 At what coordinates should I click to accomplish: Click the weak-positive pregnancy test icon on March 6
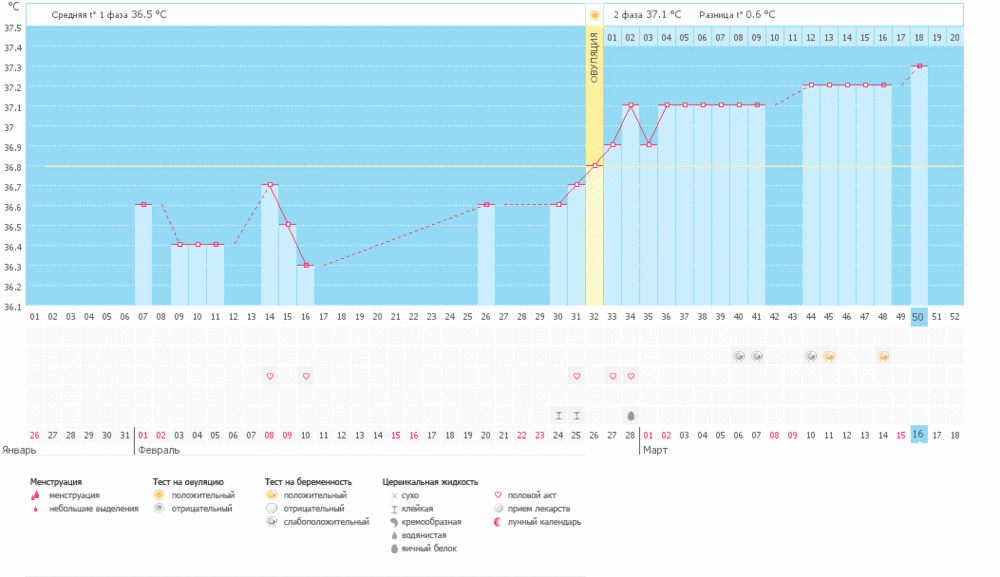[x=739, y=356]
